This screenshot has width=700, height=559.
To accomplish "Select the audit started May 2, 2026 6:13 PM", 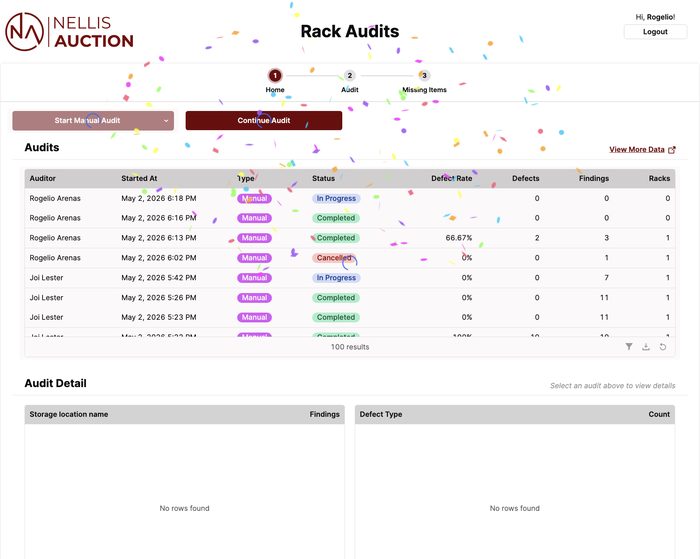I will click(x=350, y=238).
